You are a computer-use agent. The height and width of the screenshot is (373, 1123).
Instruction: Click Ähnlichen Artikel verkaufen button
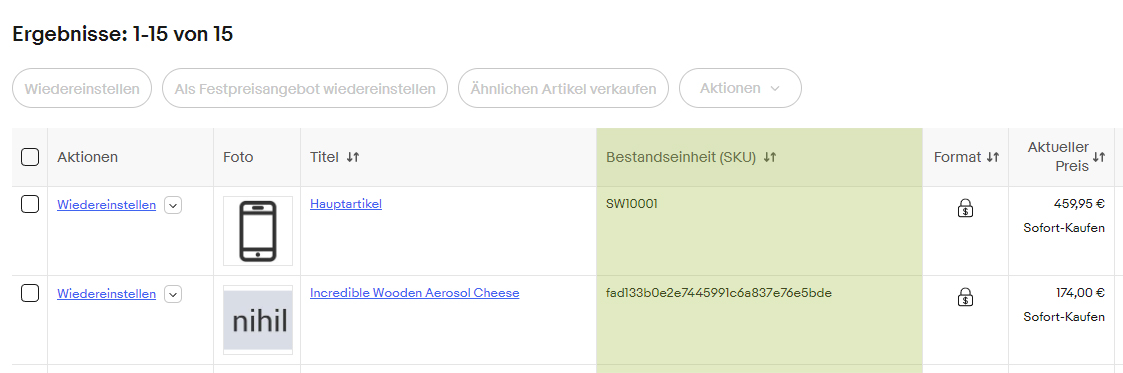564,88
